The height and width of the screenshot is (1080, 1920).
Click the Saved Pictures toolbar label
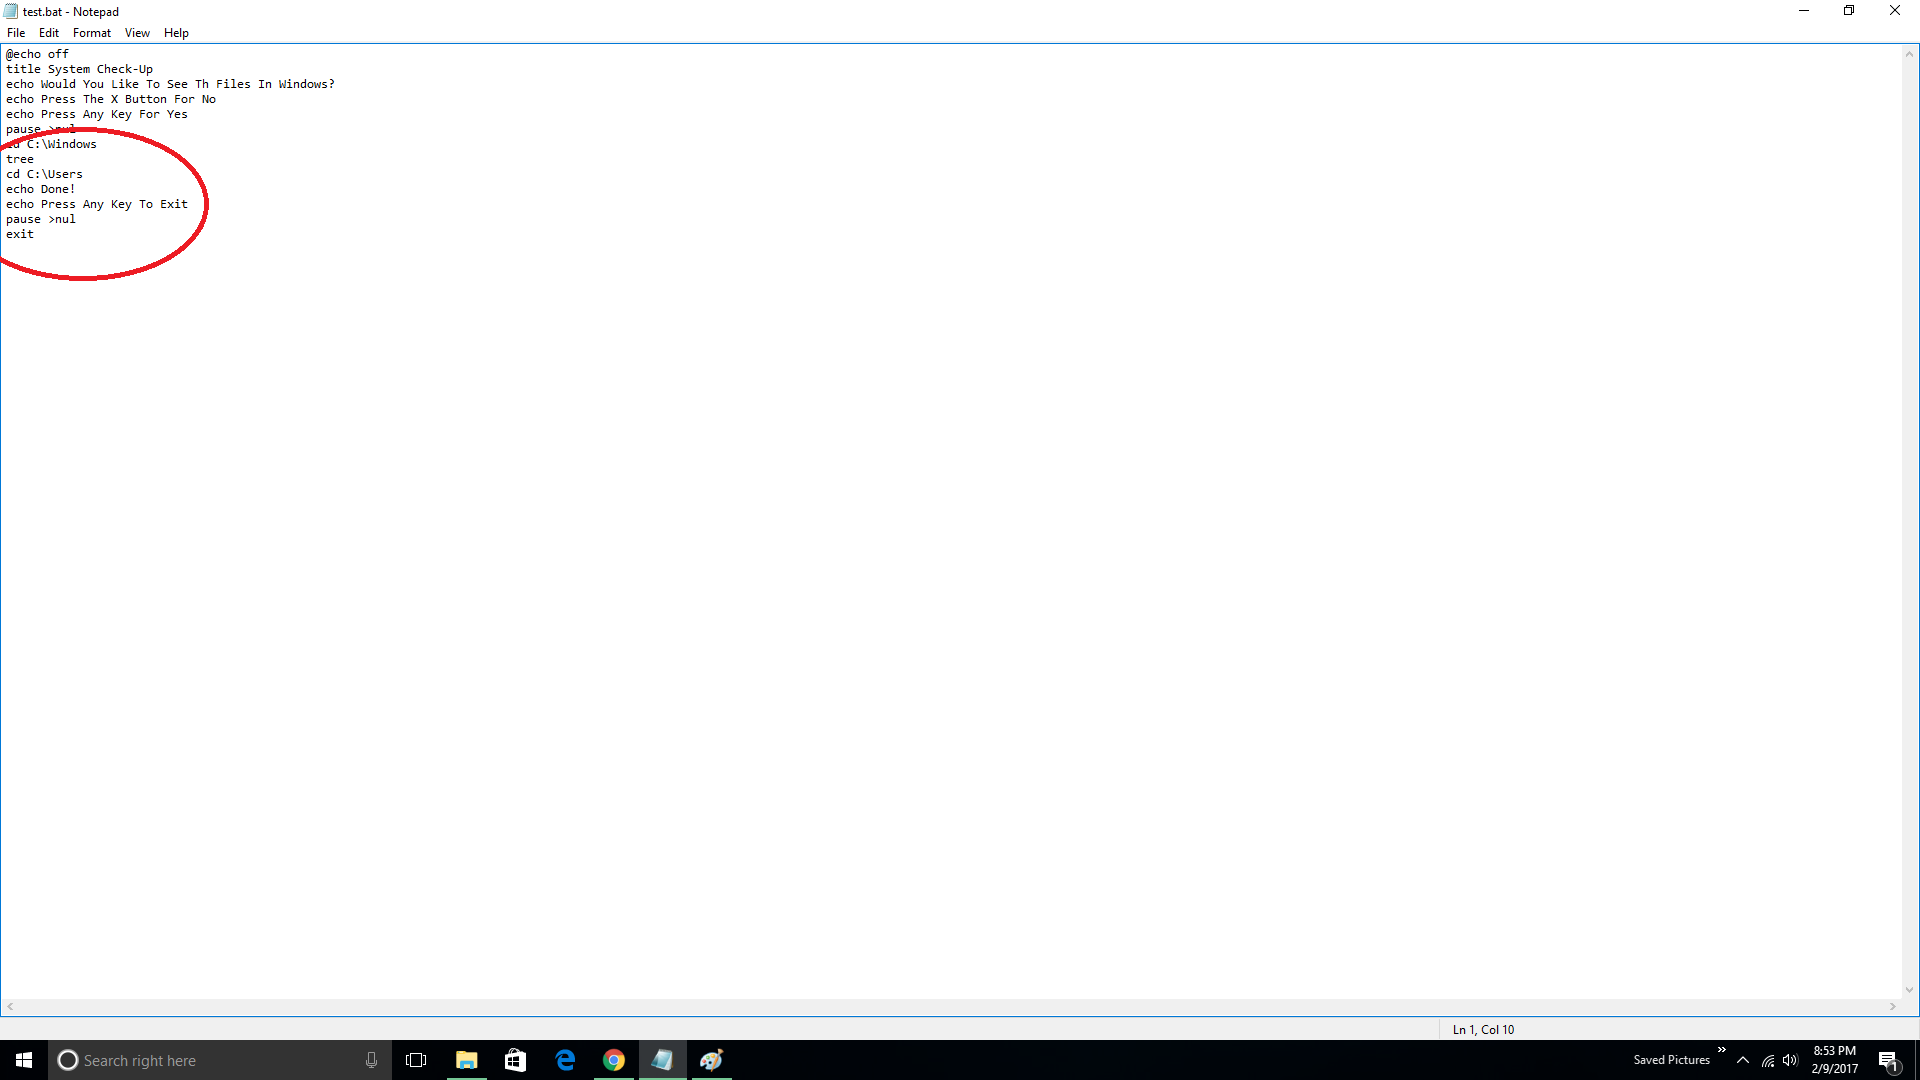coord(1671,1060)
